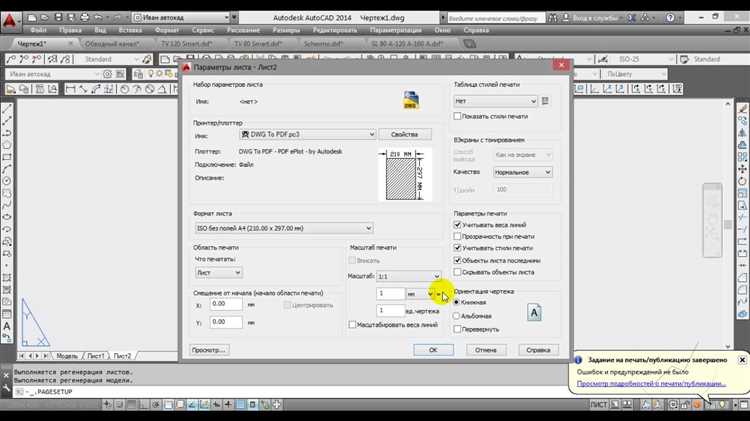This screenshot has height=421, width=750.
Task: Click the Свойства button
Action: coord(405,134)
